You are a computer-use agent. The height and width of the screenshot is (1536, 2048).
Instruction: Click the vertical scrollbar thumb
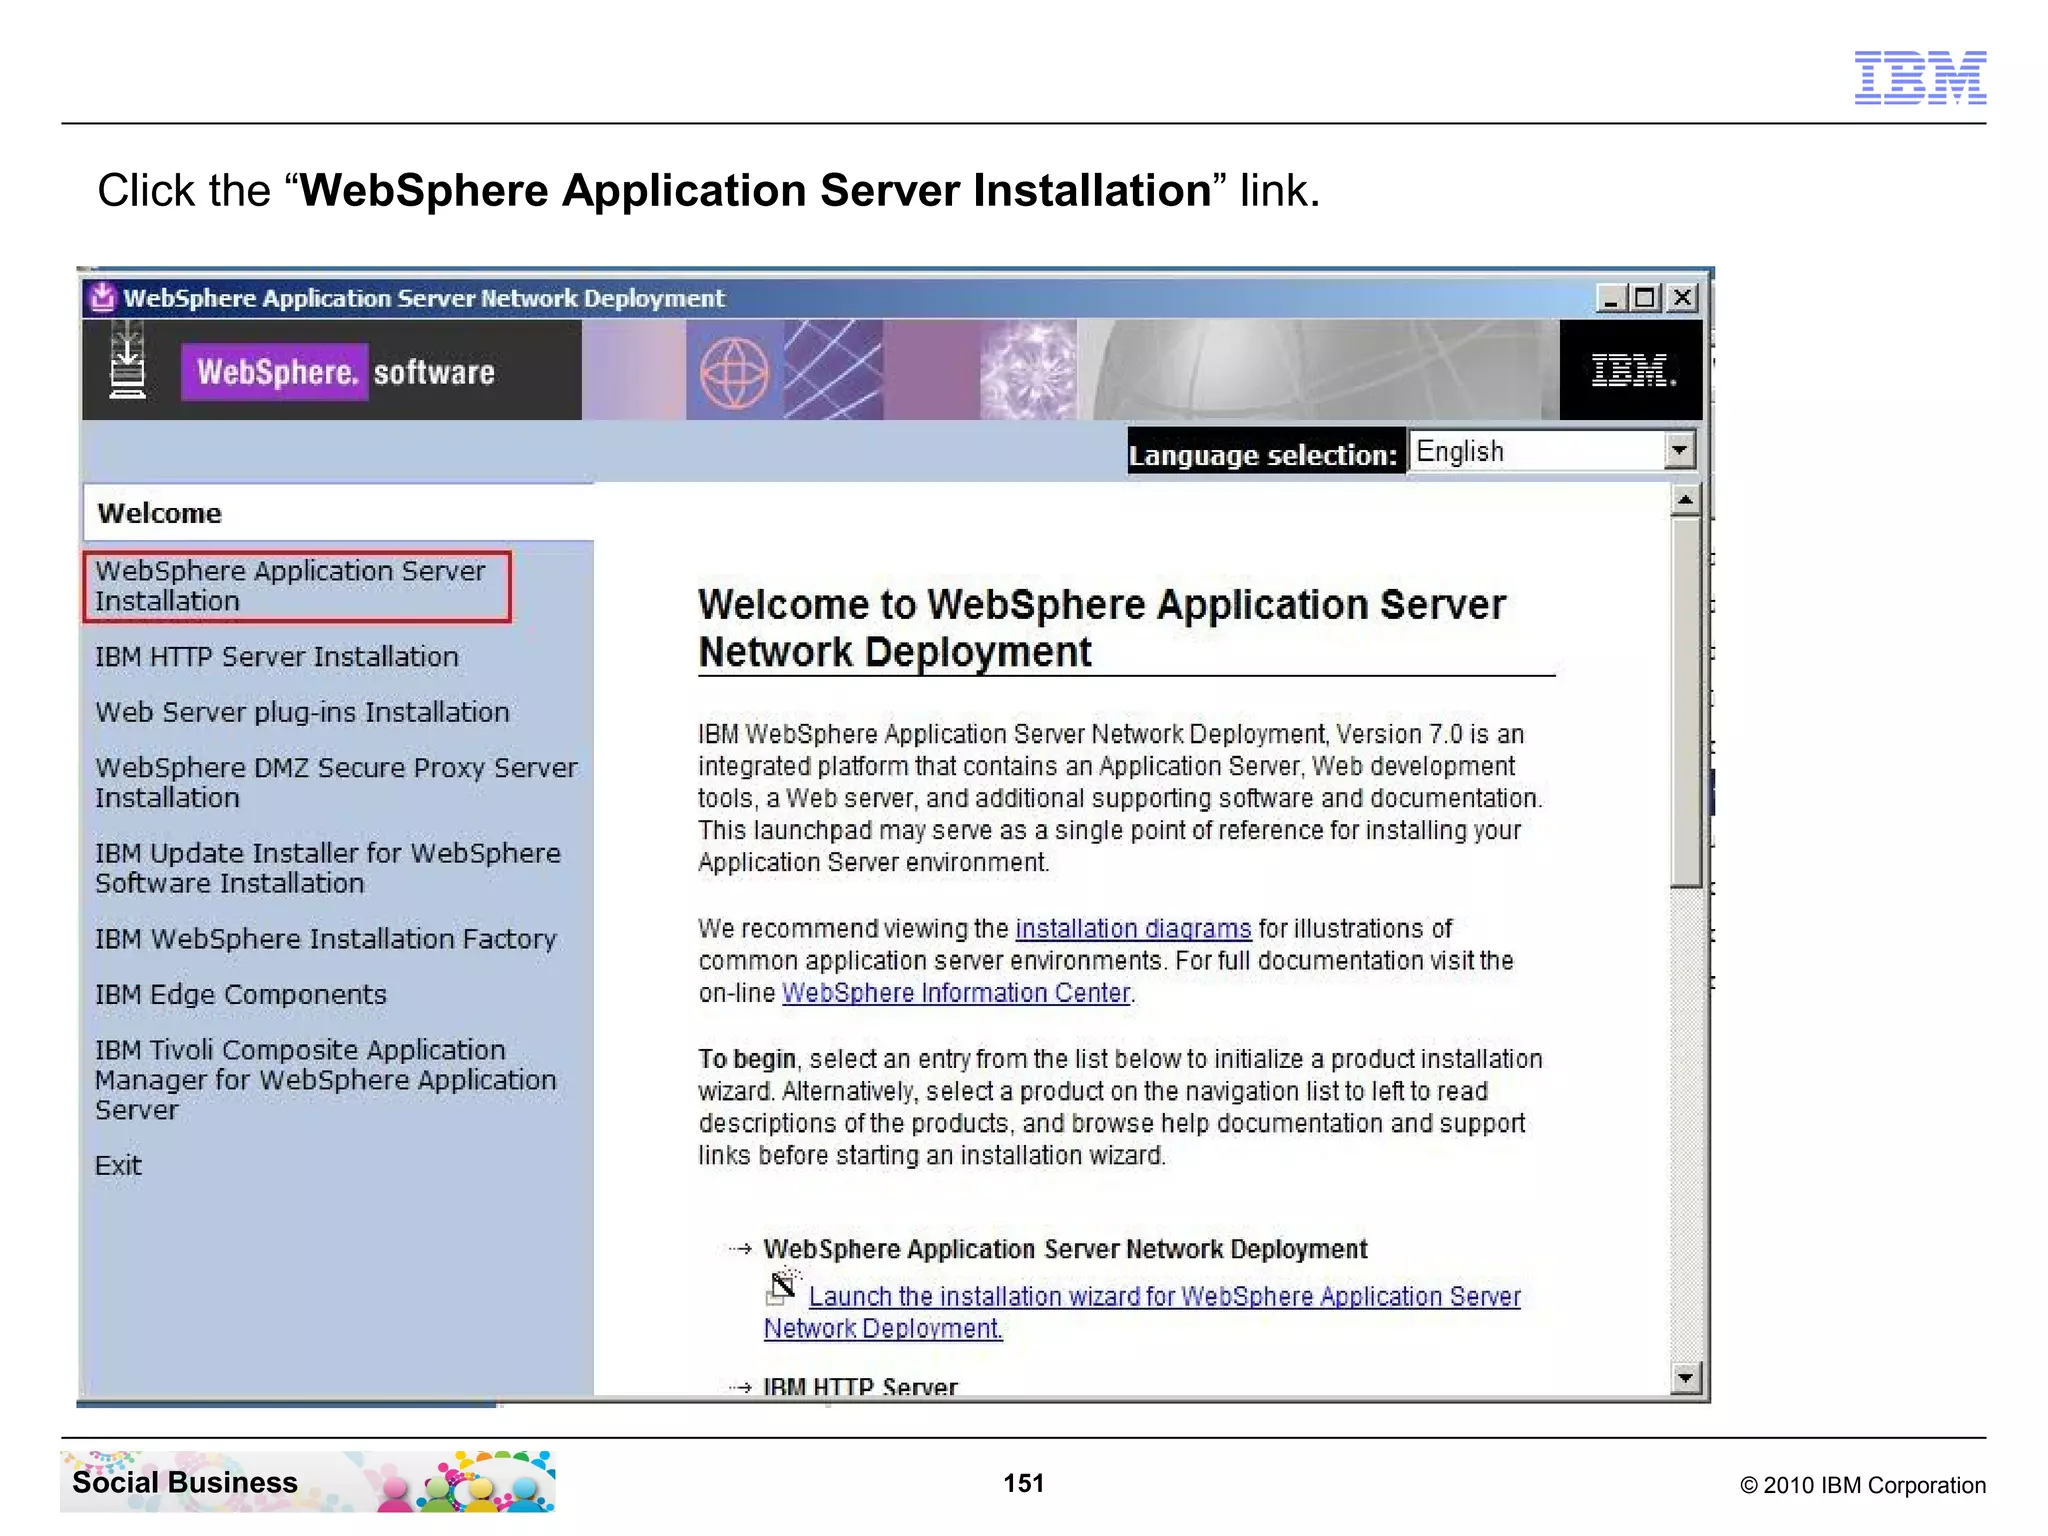1686,700
